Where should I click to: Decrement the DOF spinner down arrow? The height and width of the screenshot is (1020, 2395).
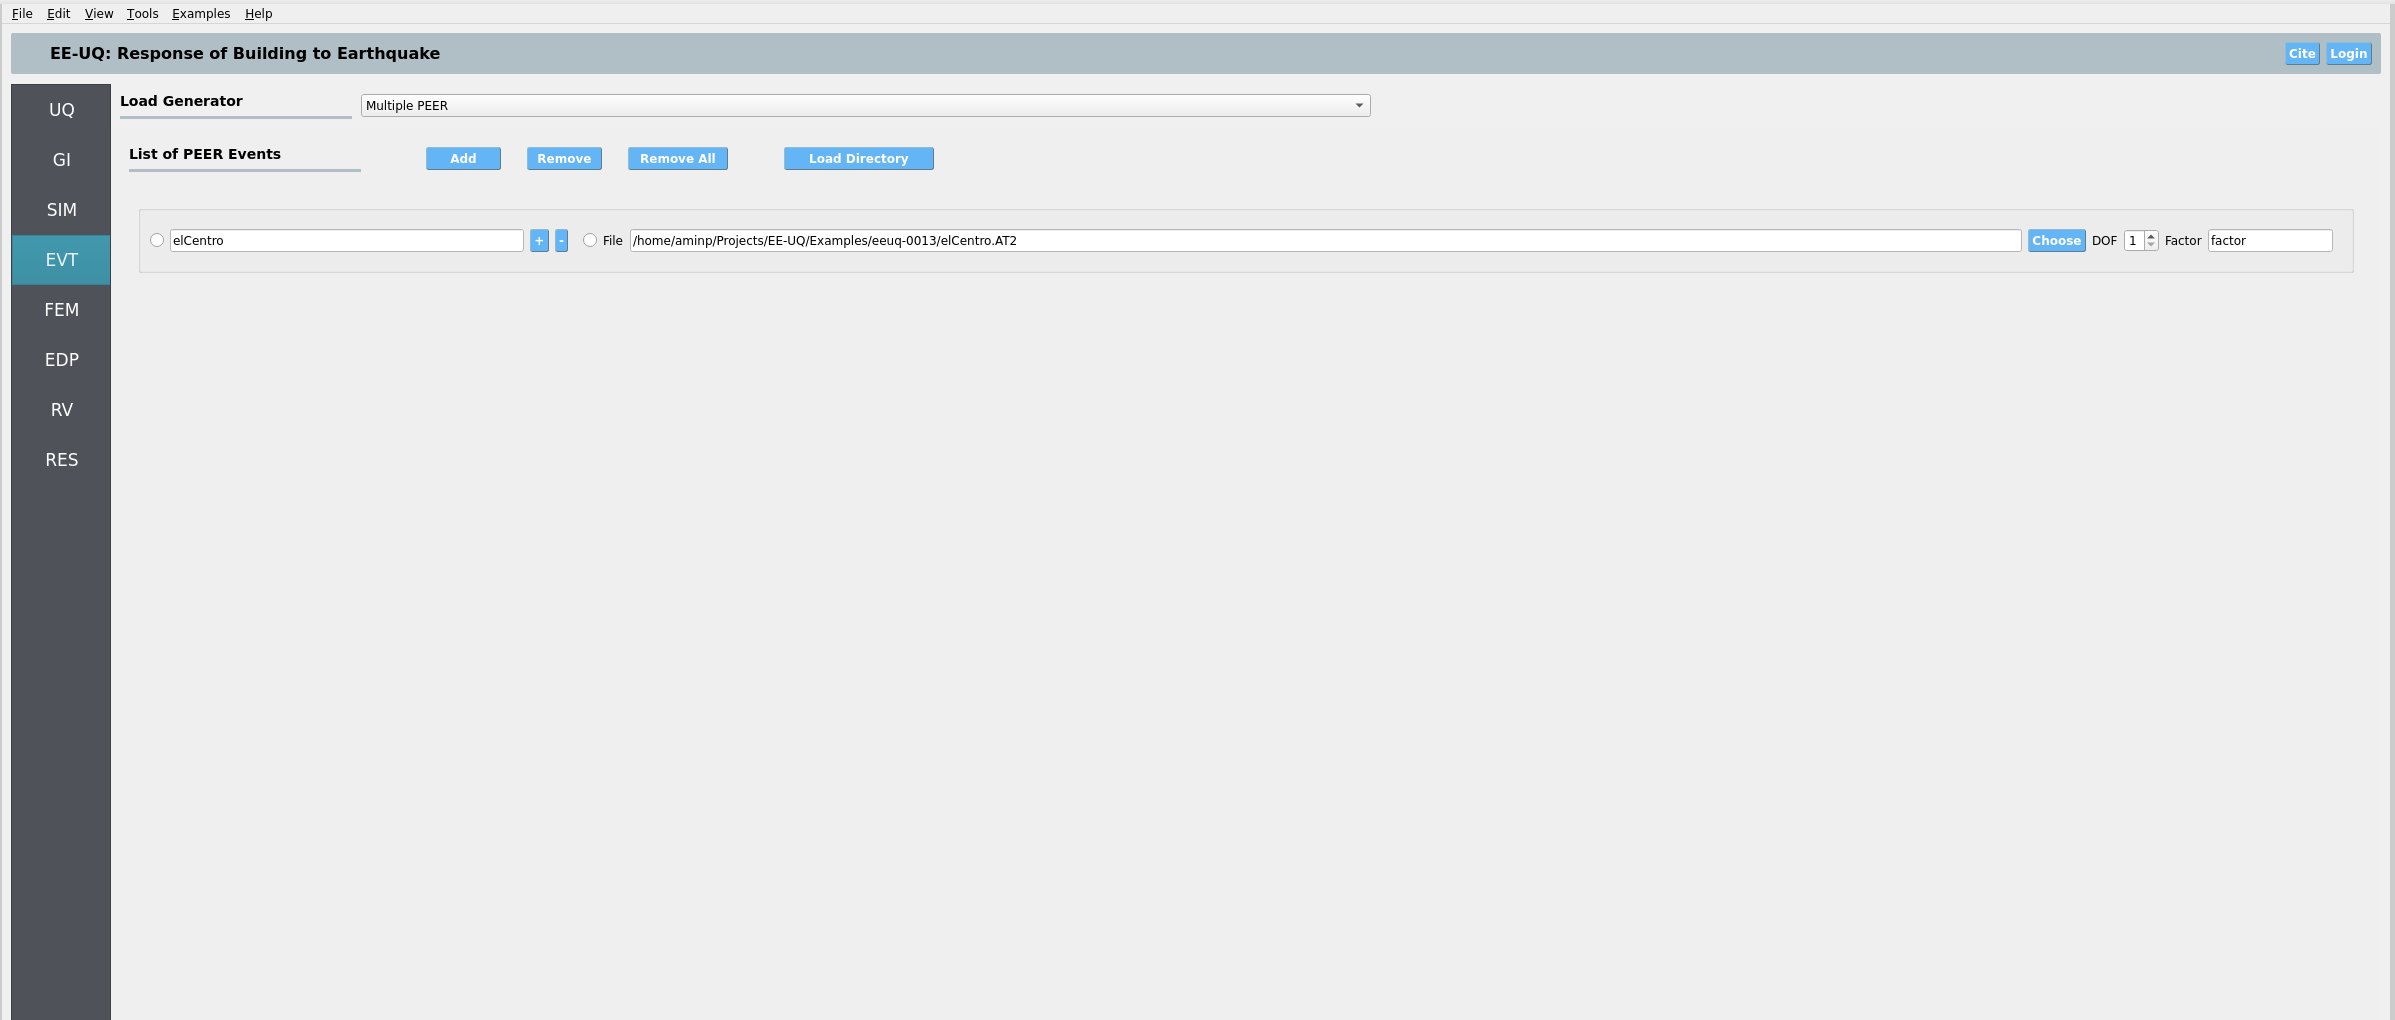pyautogui.click(x=2151, y=246)
